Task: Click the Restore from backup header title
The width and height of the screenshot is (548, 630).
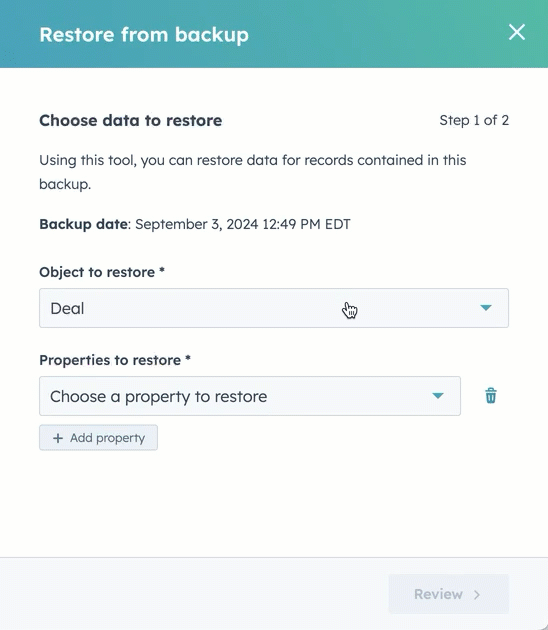Action: tap(144, 35)
